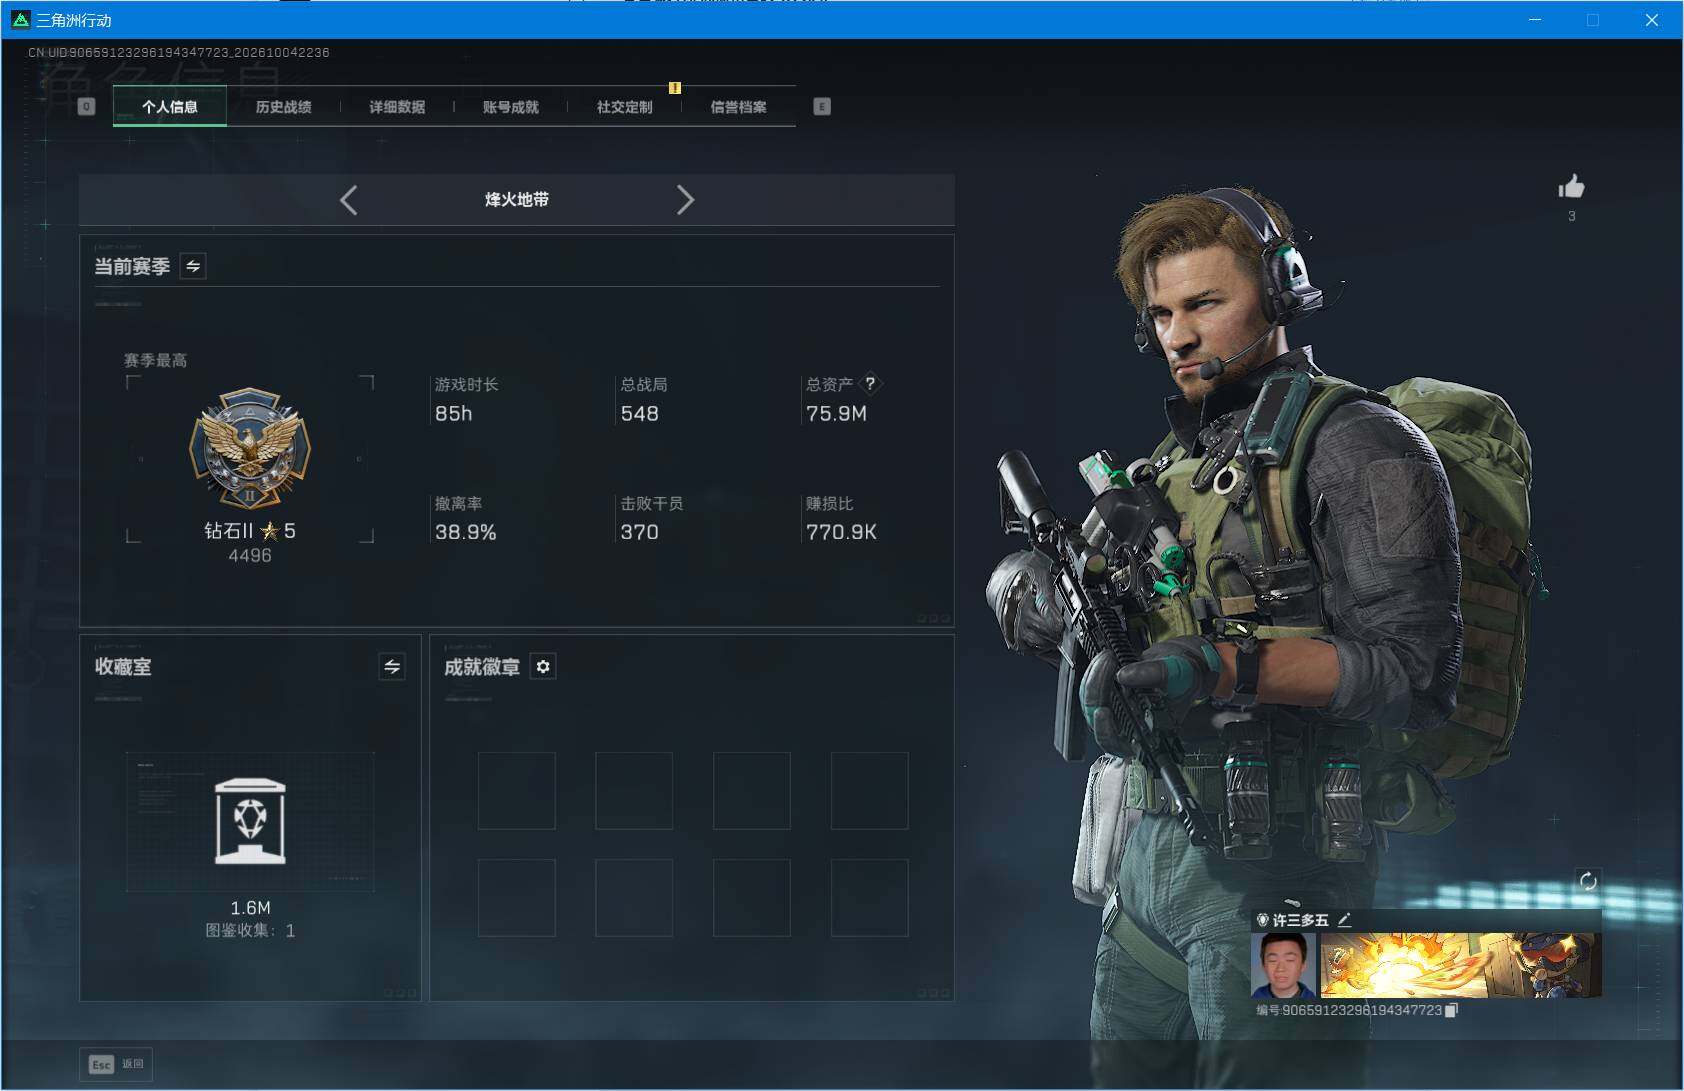Click the 游戏时长 value 85h
The image size is (1684, 1091).
click(453, 414)
